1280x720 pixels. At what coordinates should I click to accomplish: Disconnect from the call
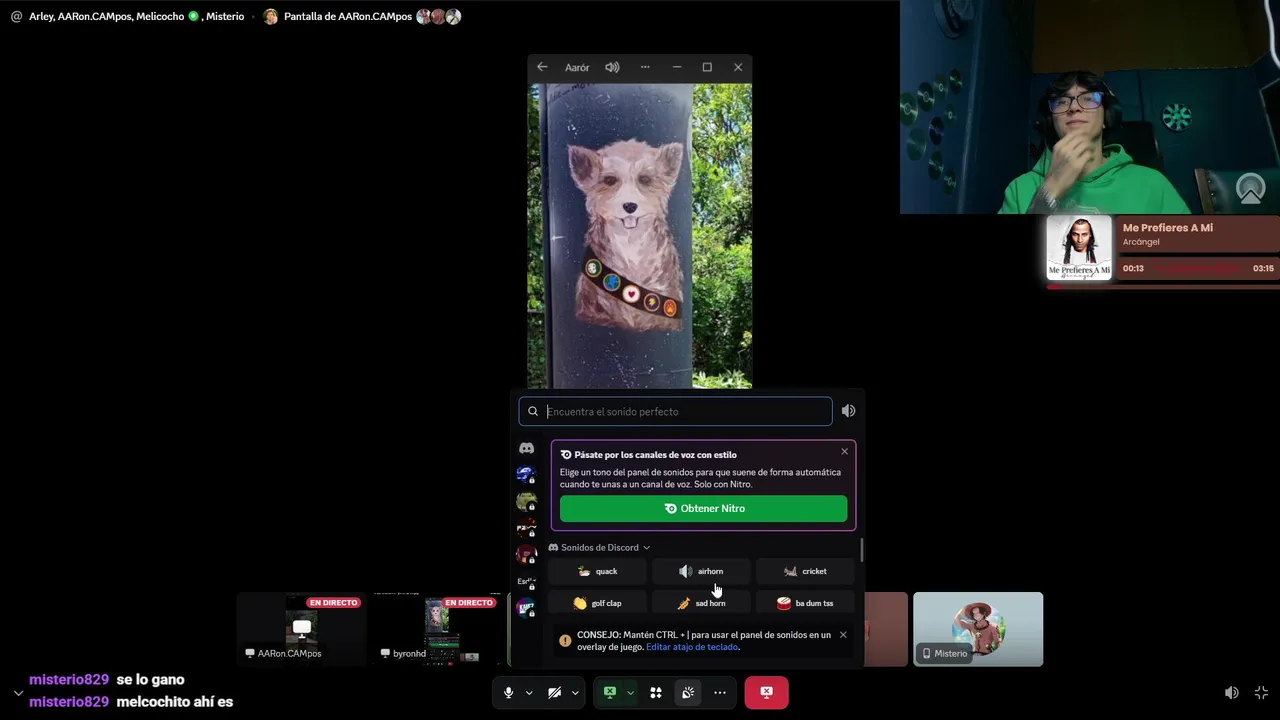coord(766,692)
